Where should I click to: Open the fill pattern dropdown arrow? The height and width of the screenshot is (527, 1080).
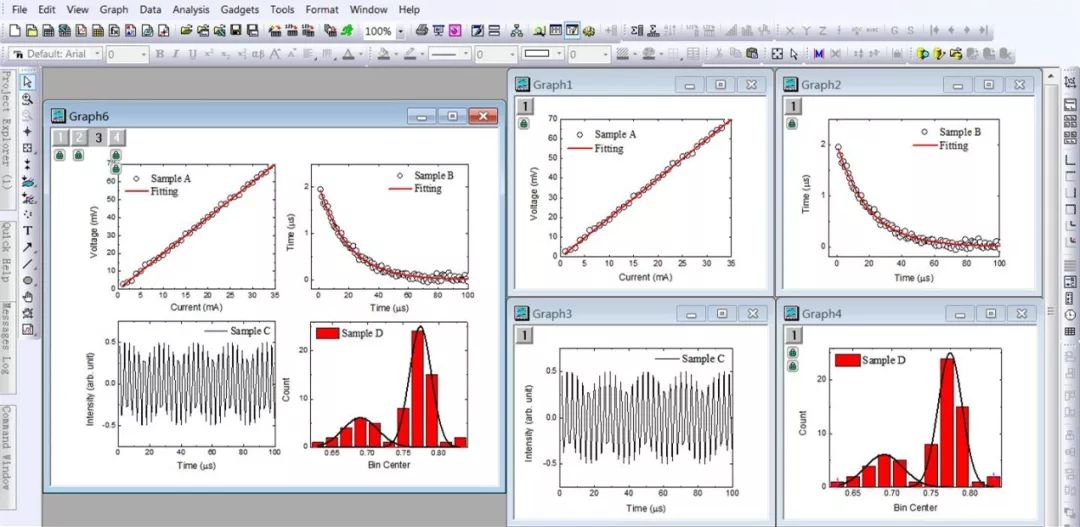(x=634, y=54)
